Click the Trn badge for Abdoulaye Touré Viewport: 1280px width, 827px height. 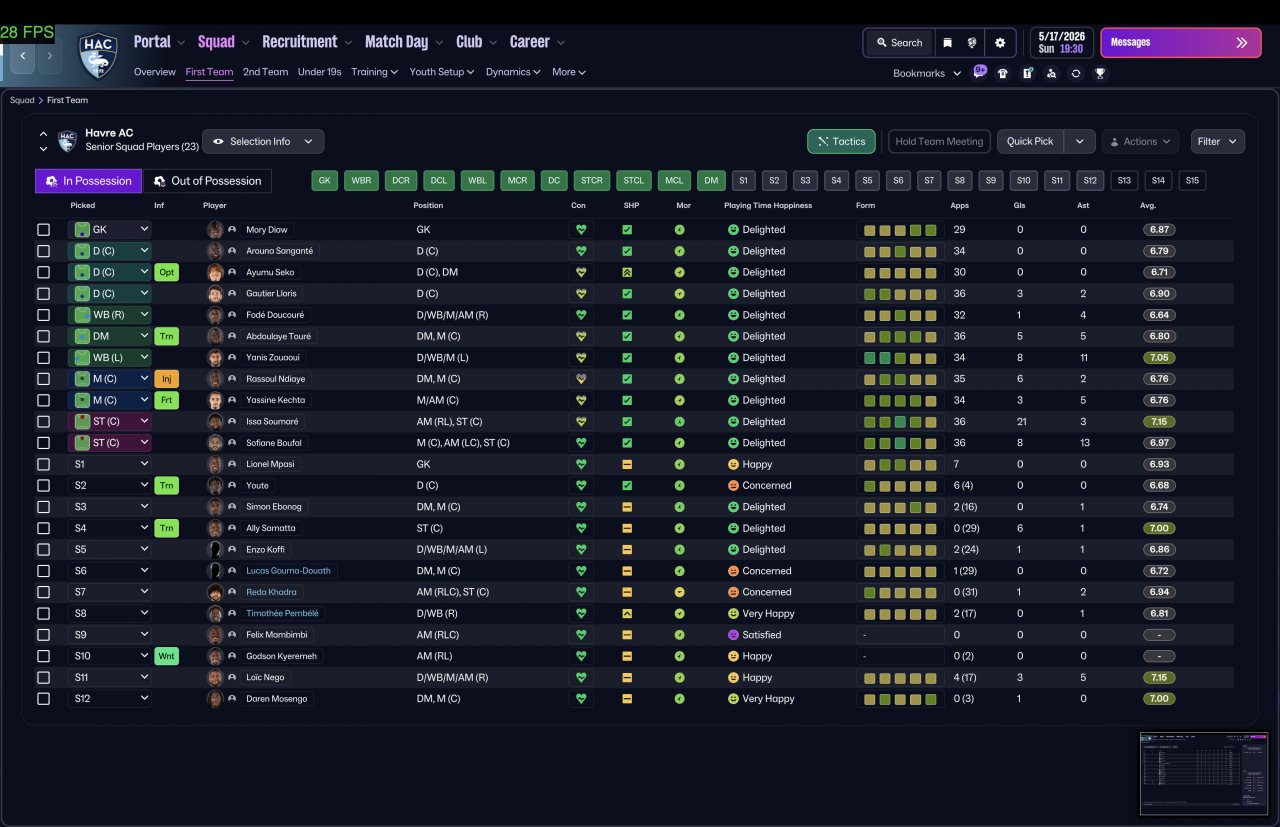166,336
